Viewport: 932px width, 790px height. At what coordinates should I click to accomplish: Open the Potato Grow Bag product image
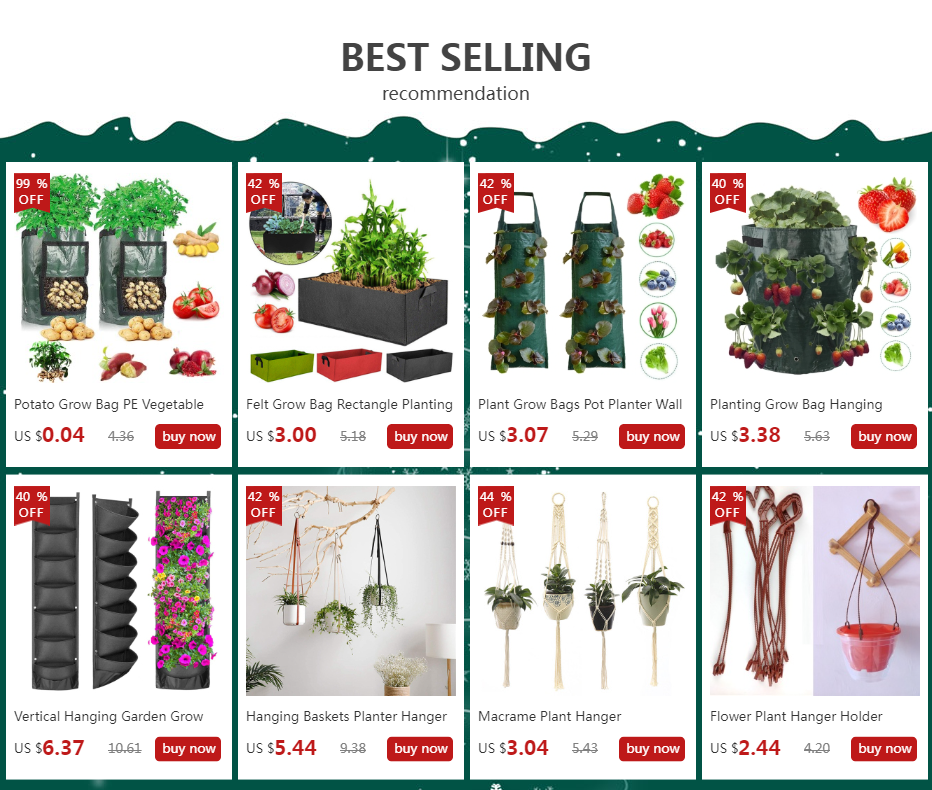pyautogui.click(x=119, y=278)
